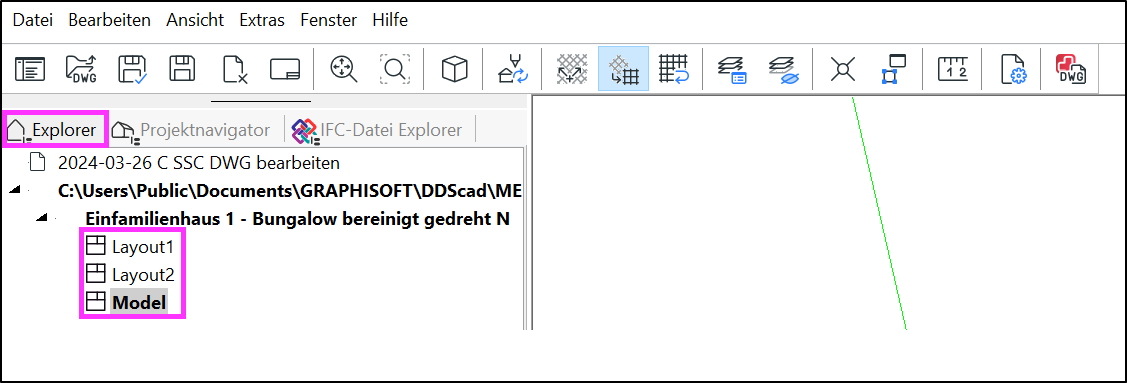Close document with the X page icon

pyautogui.click(x=235, y=69)
